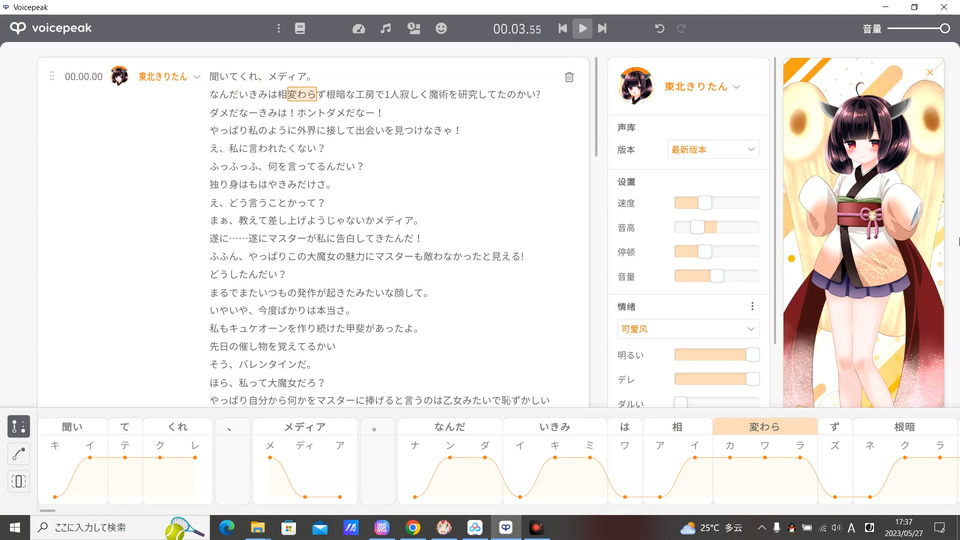This screenshot has width=960, height=540.
Task: Adjust the panel 音量 volume slider
Action: (716, 276)
